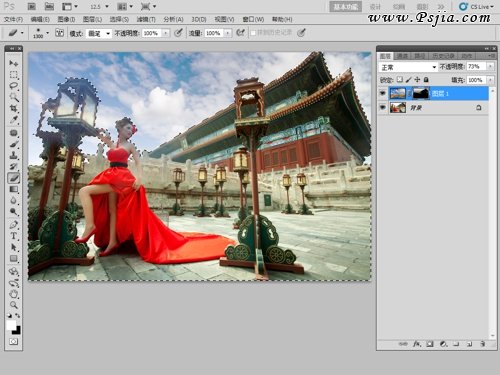The image size is (500, 375).
Task: Select the Blur tool
Action: pos(13,201)
